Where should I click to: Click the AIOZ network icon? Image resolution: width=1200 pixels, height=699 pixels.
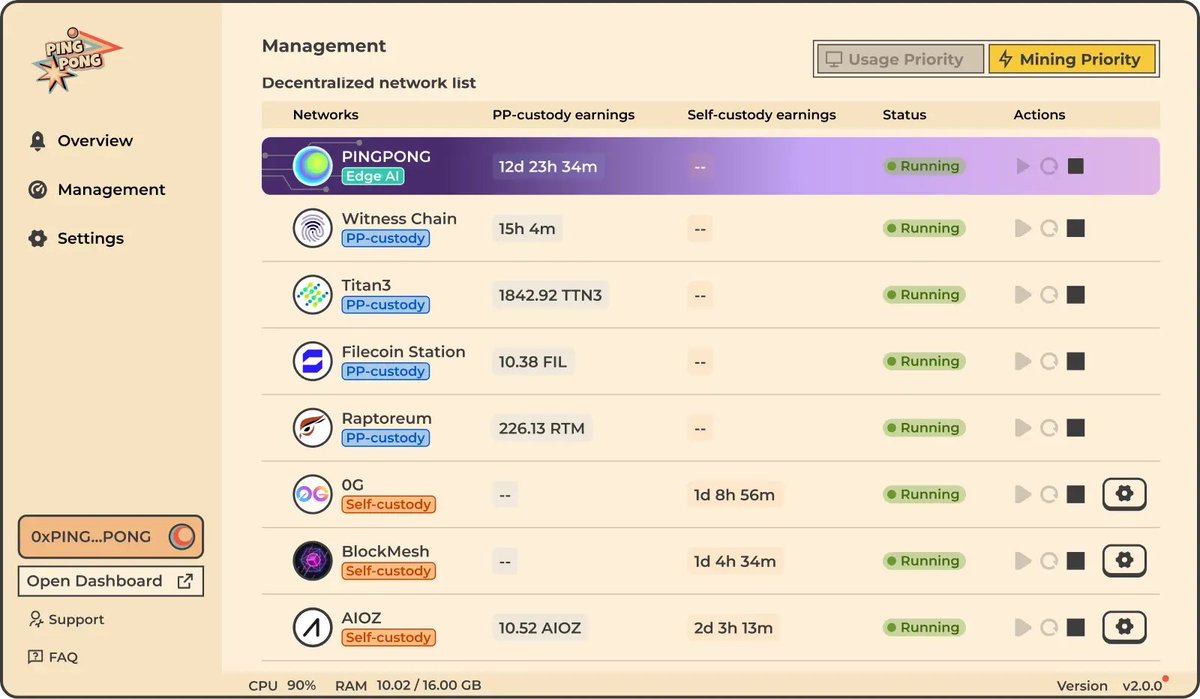[313, 628]
